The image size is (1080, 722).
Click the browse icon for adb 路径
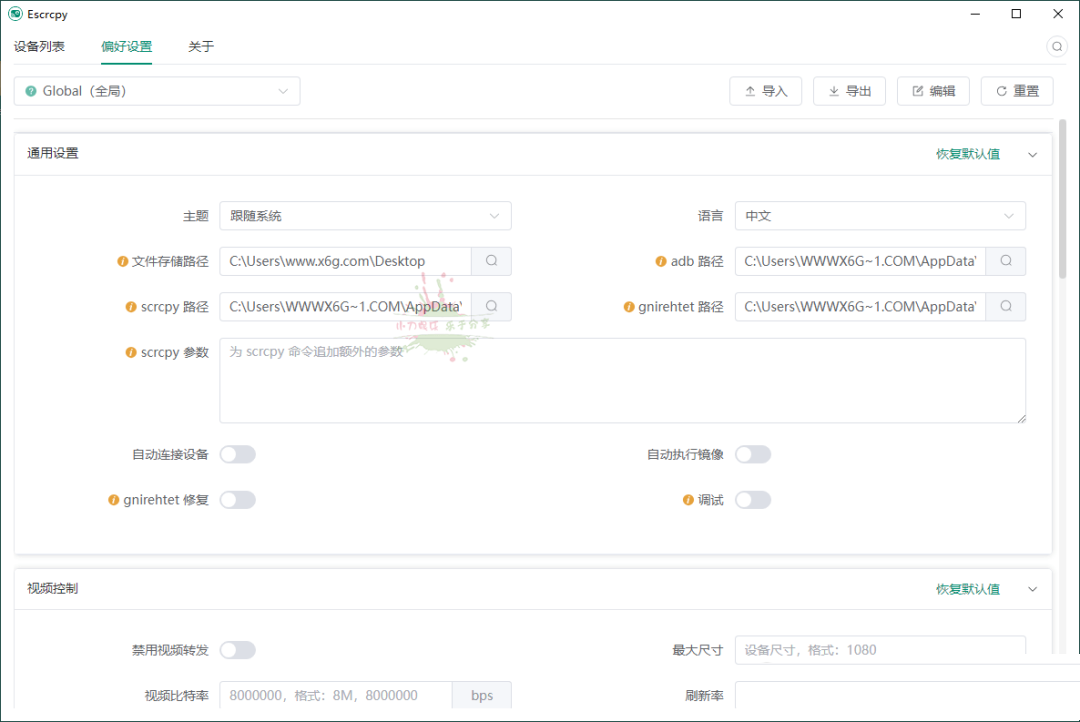pos(1006,261)
